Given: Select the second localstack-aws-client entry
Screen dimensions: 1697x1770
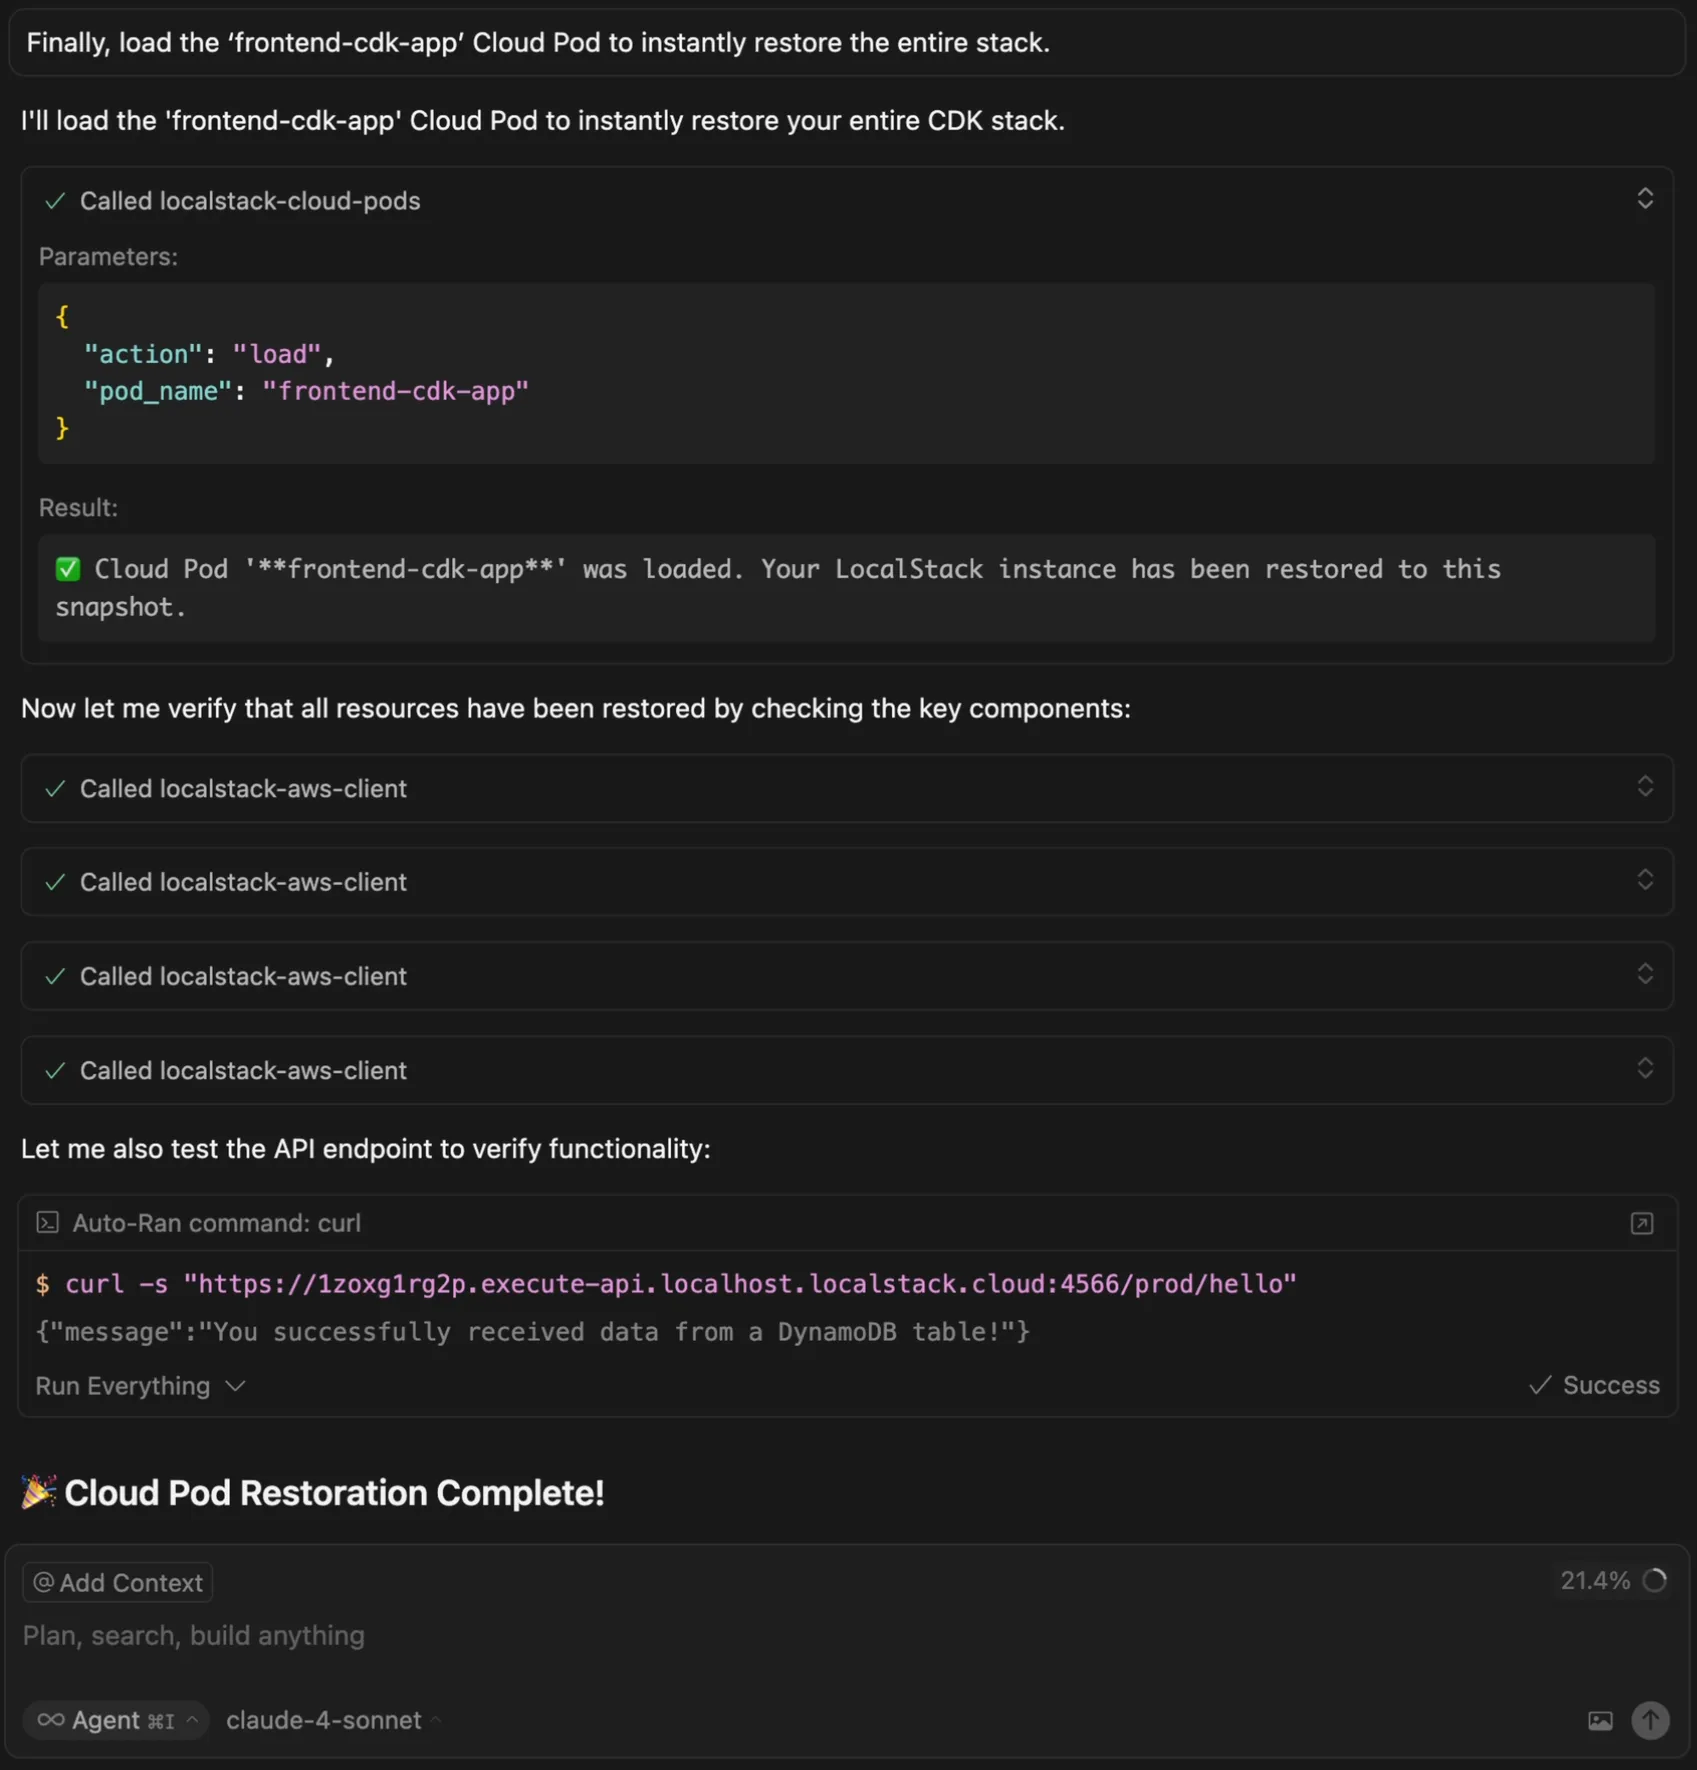Looking at the screenshot, I should tap(243, 881).
